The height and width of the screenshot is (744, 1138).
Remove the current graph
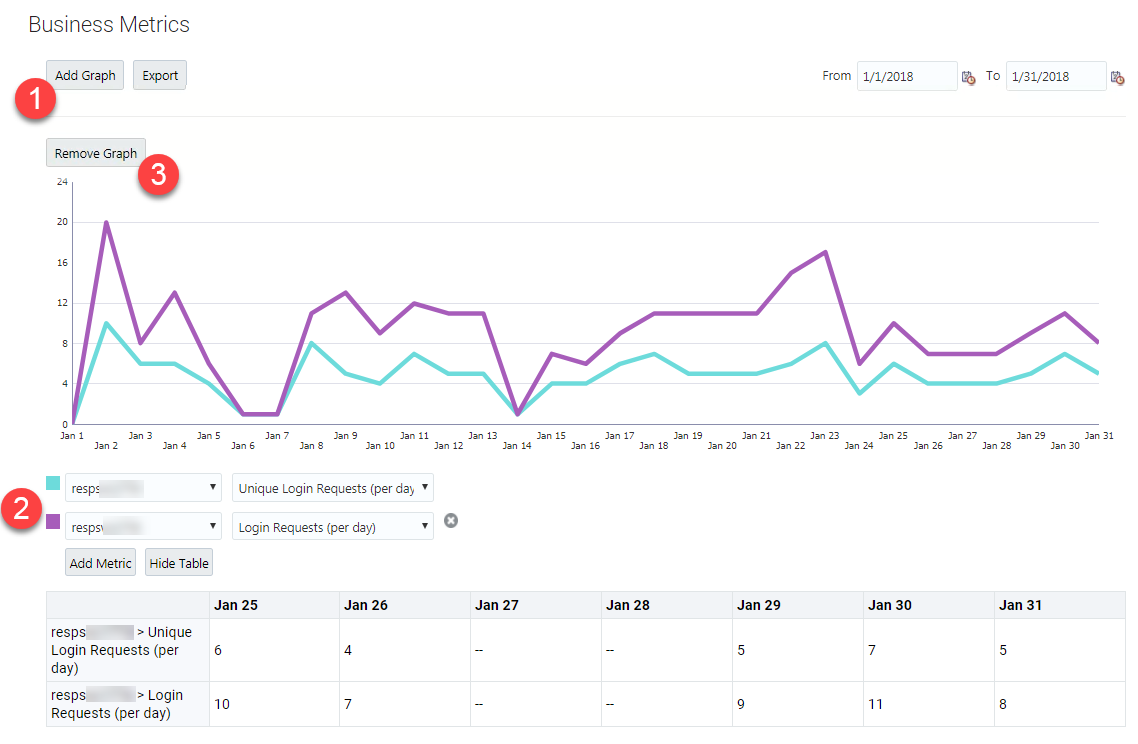pyautogui.click(x=95, y=152)
